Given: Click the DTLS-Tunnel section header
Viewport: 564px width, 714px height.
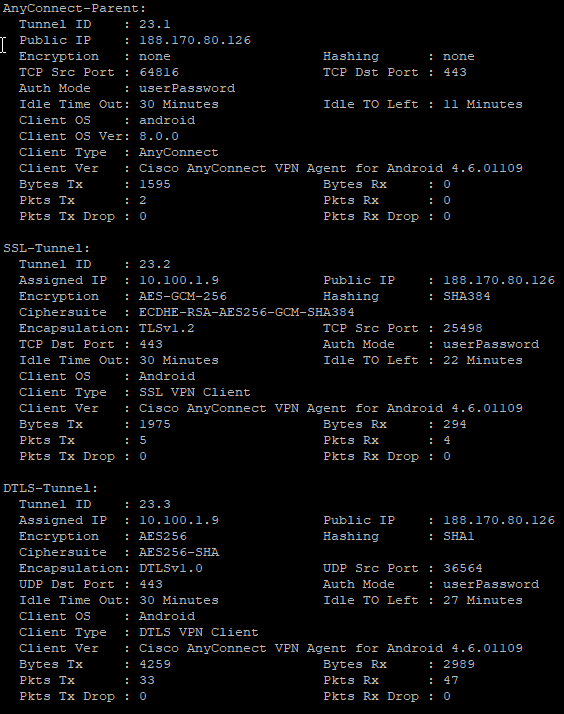Looking at the screenshot, I should [51, 488].
